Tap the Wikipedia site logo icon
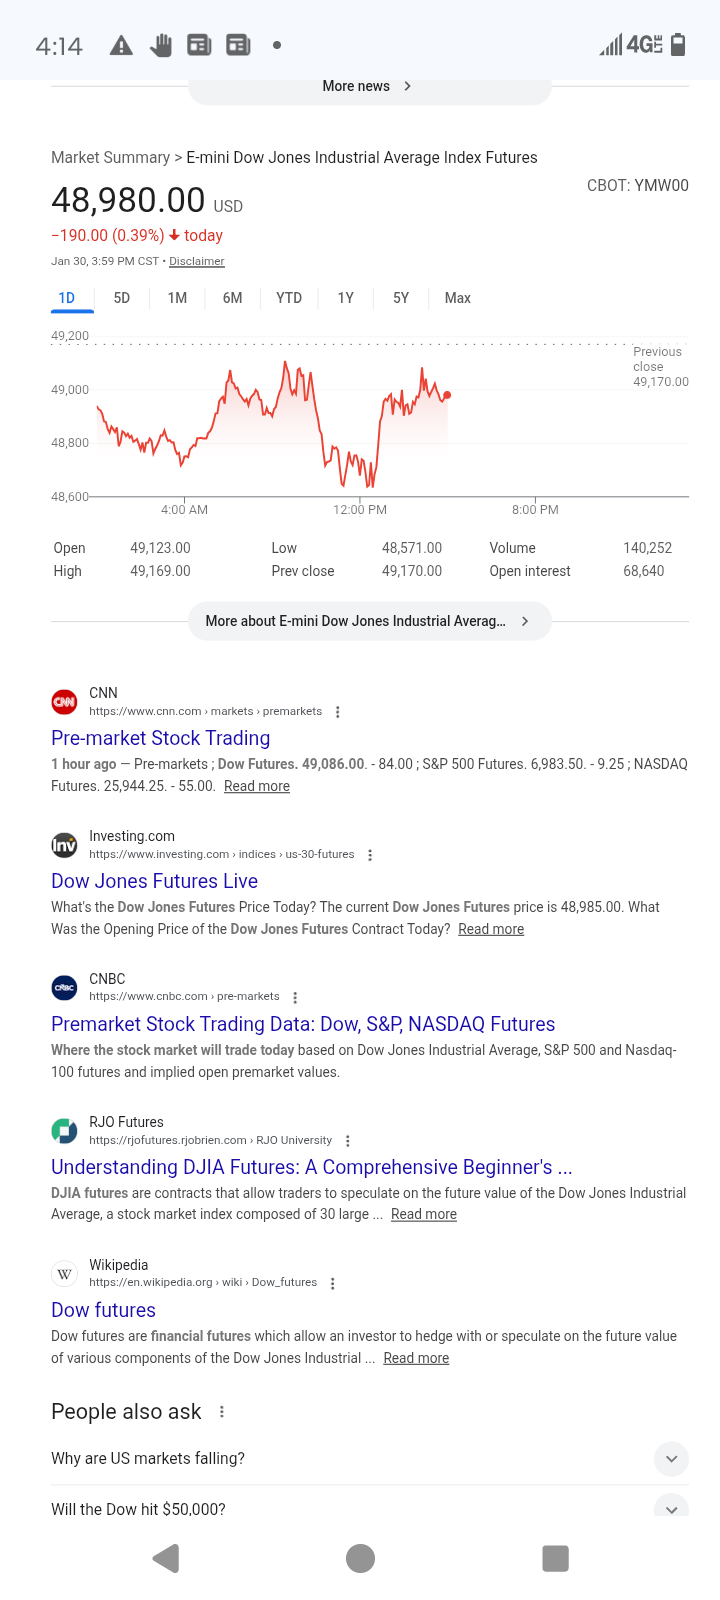 pyautogui.click(x=64, y=1274)
